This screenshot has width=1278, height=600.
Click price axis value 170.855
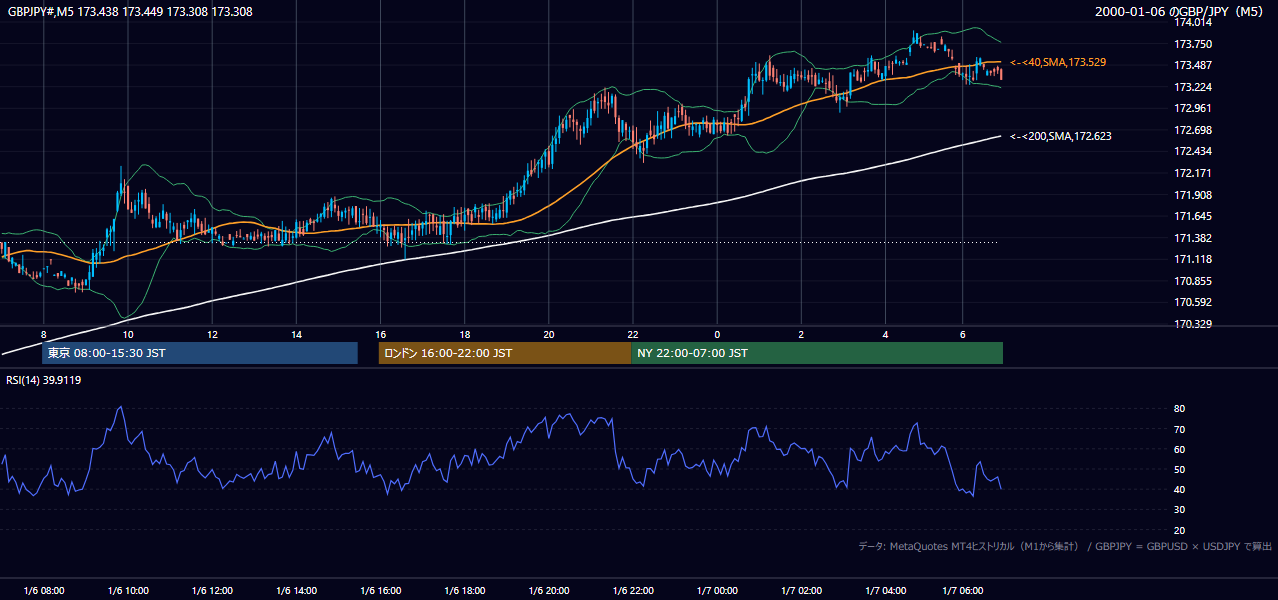1192,281
